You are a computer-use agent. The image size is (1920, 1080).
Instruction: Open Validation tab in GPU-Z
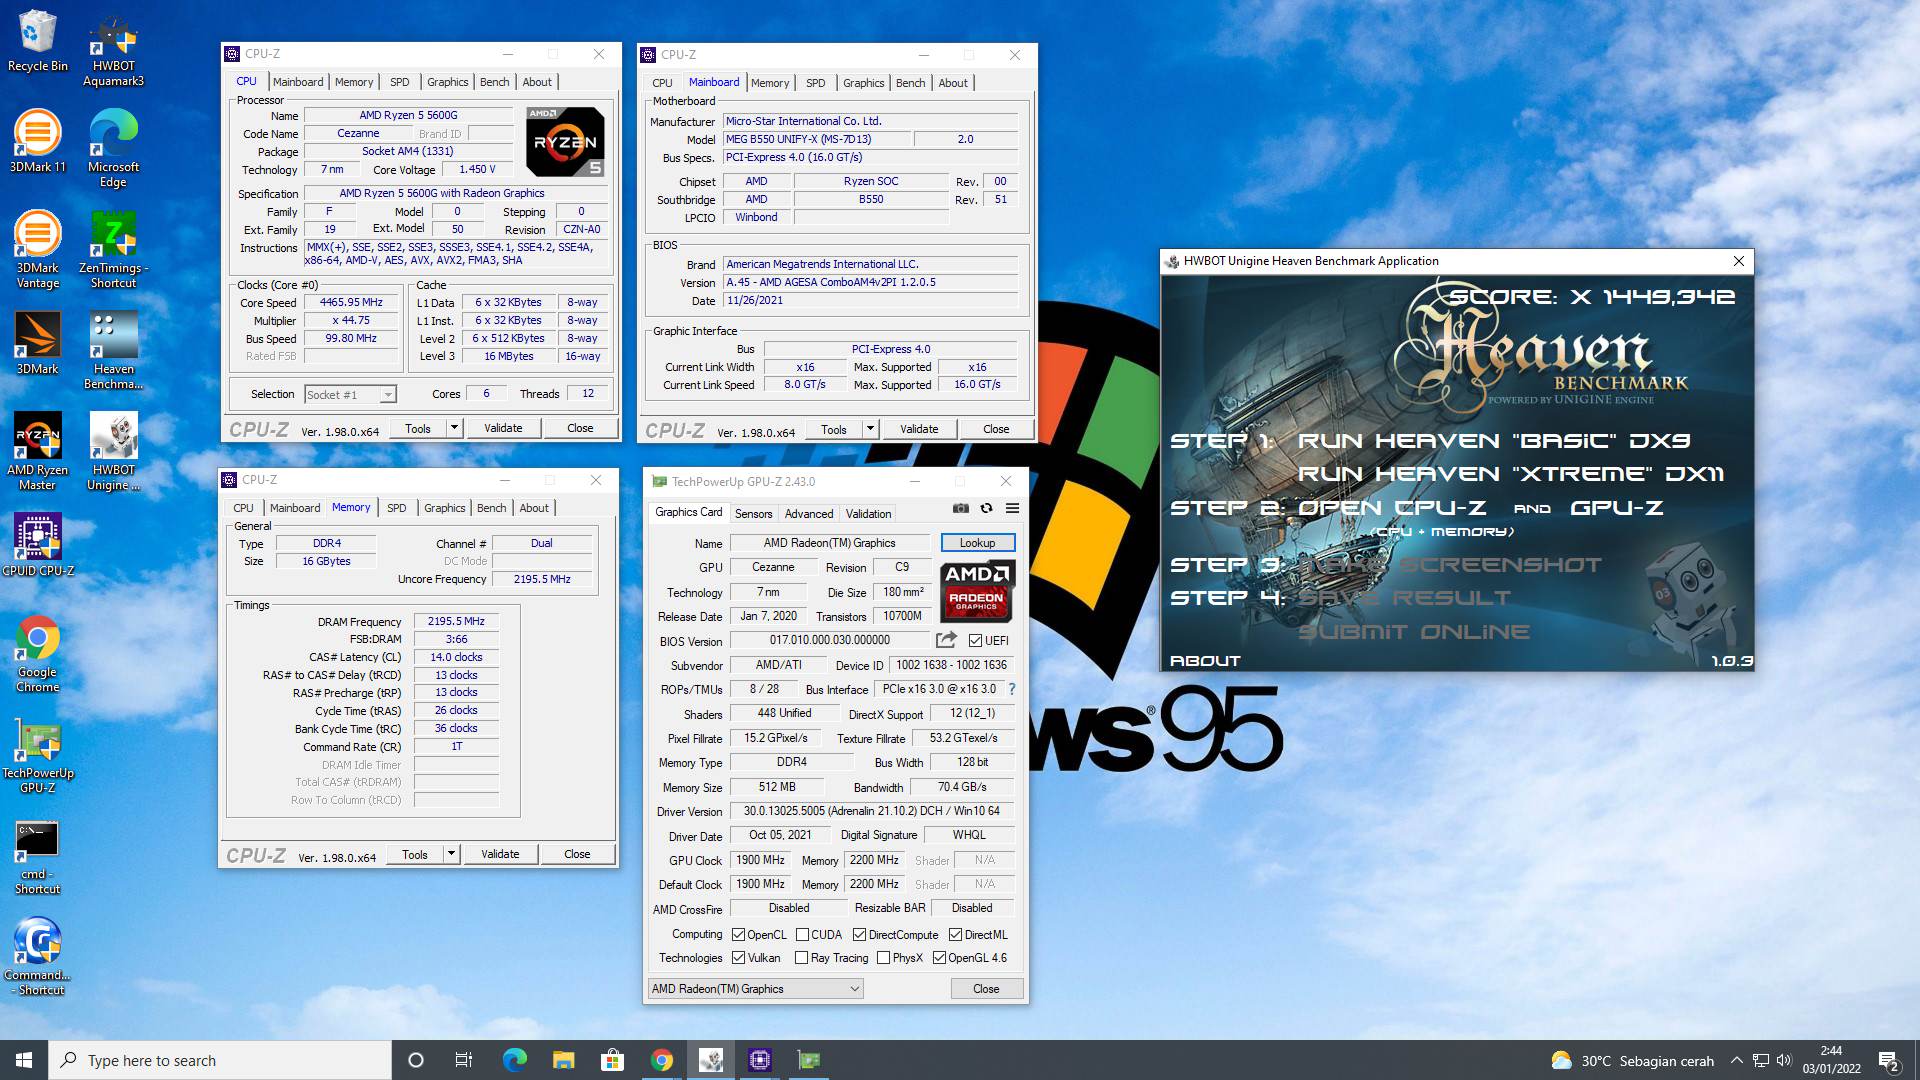coord(868,513)
